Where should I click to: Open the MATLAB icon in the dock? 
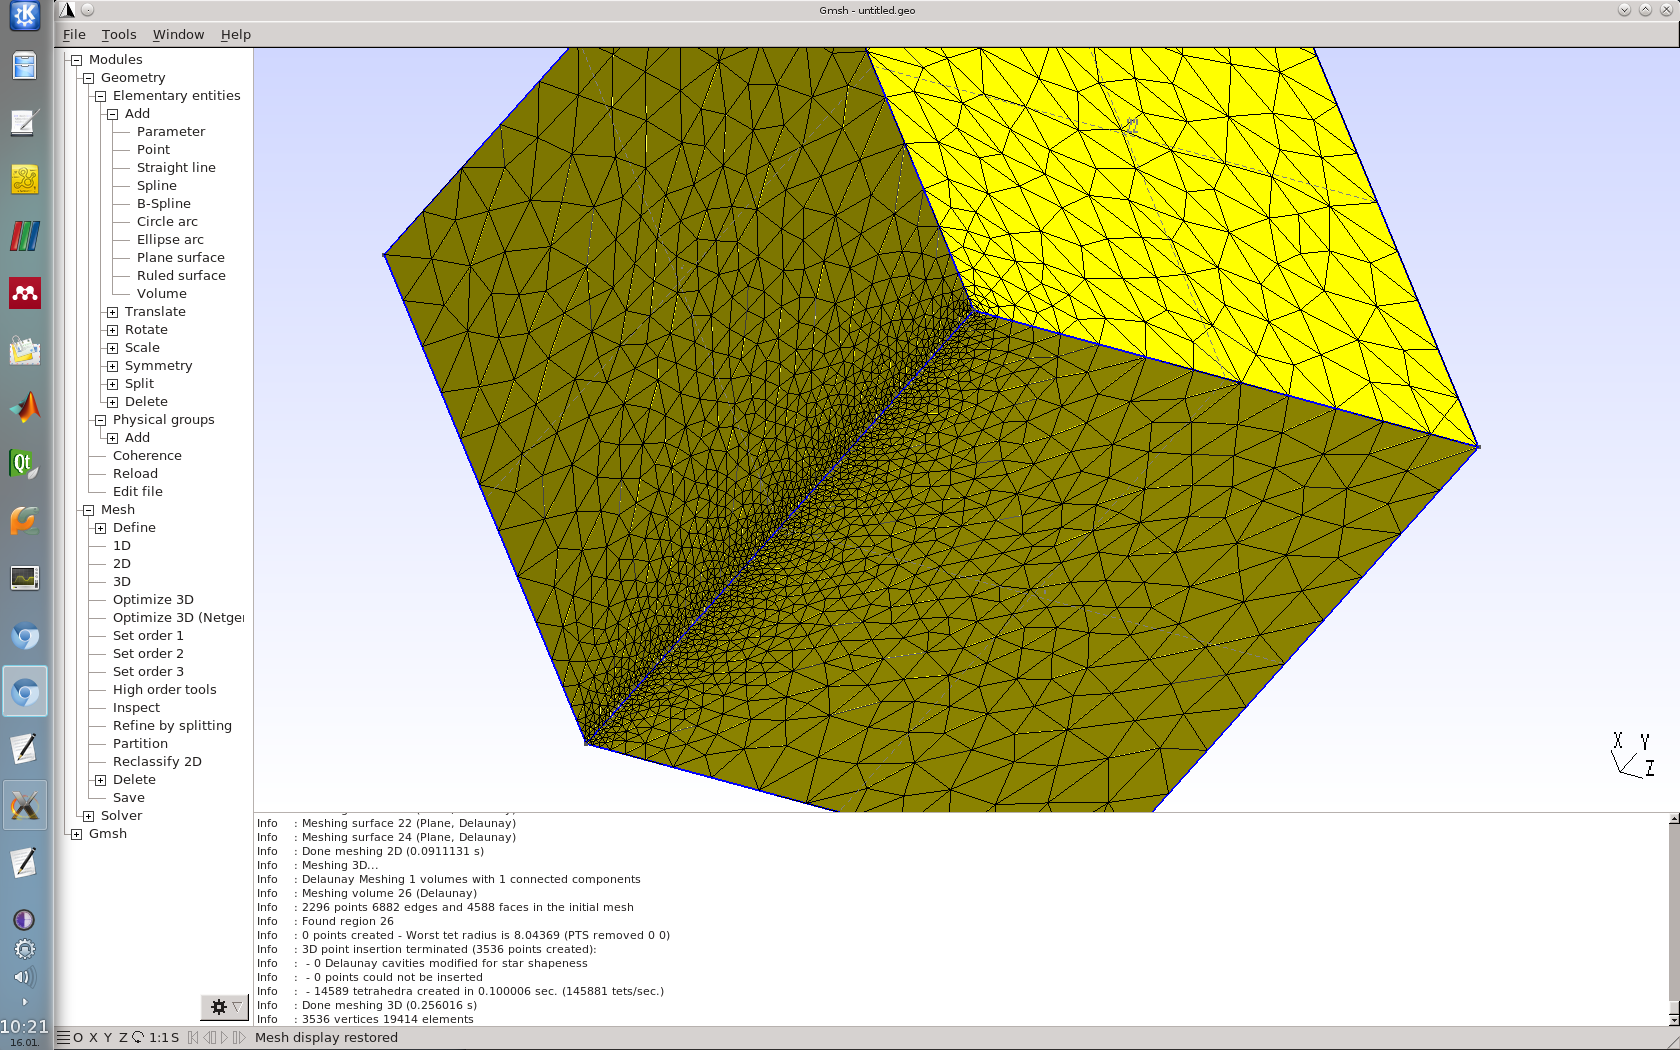click(25, 407)
